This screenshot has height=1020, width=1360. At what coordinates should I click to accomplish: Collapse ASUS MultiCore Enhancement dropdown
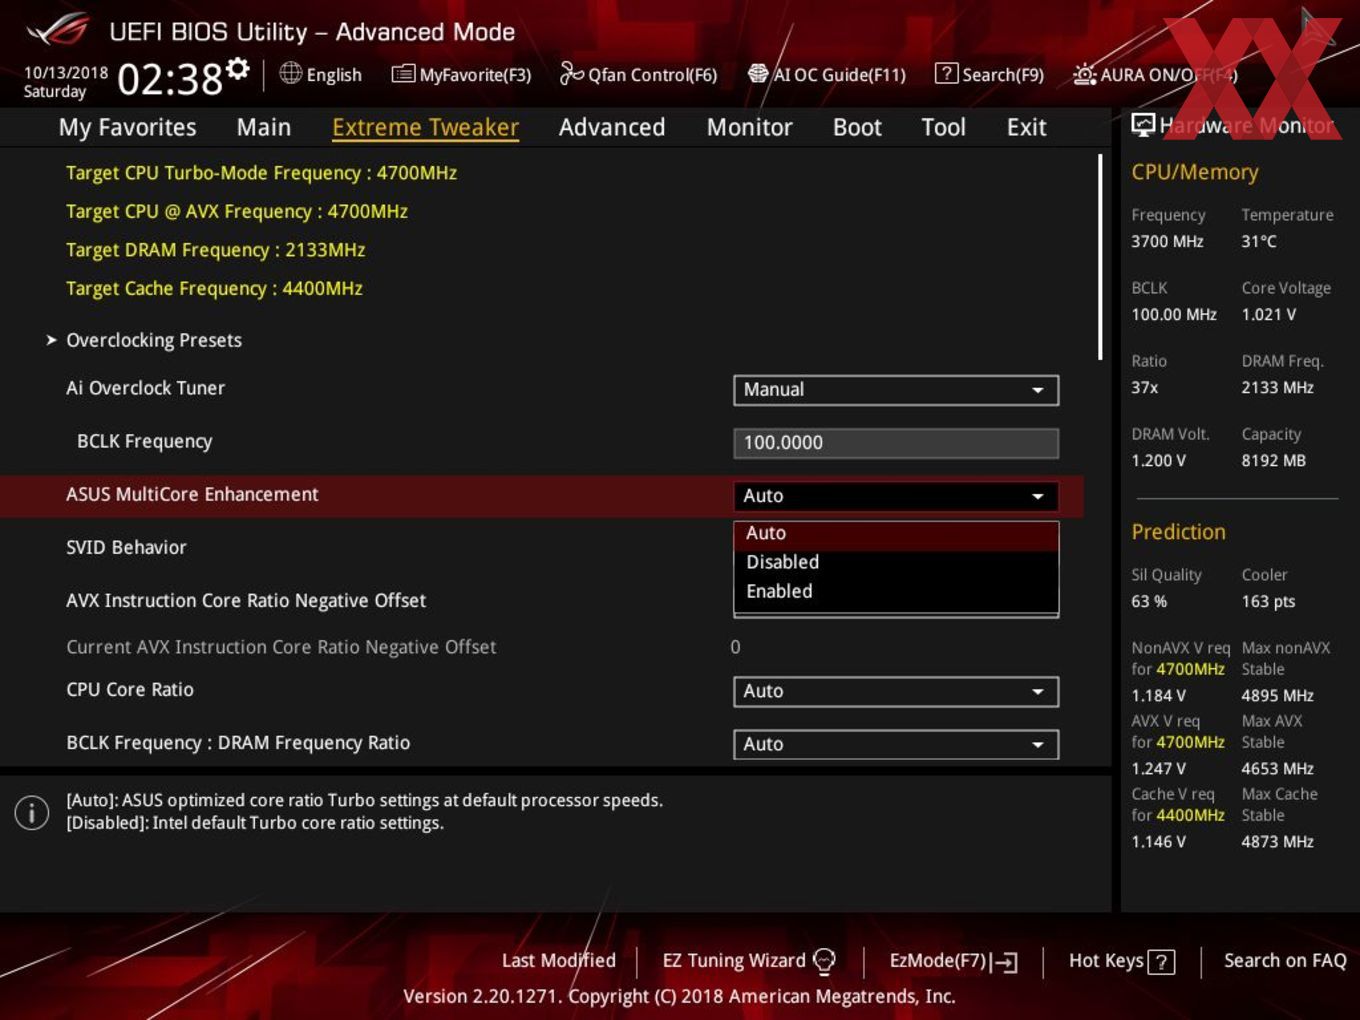[x=896, y=496]
